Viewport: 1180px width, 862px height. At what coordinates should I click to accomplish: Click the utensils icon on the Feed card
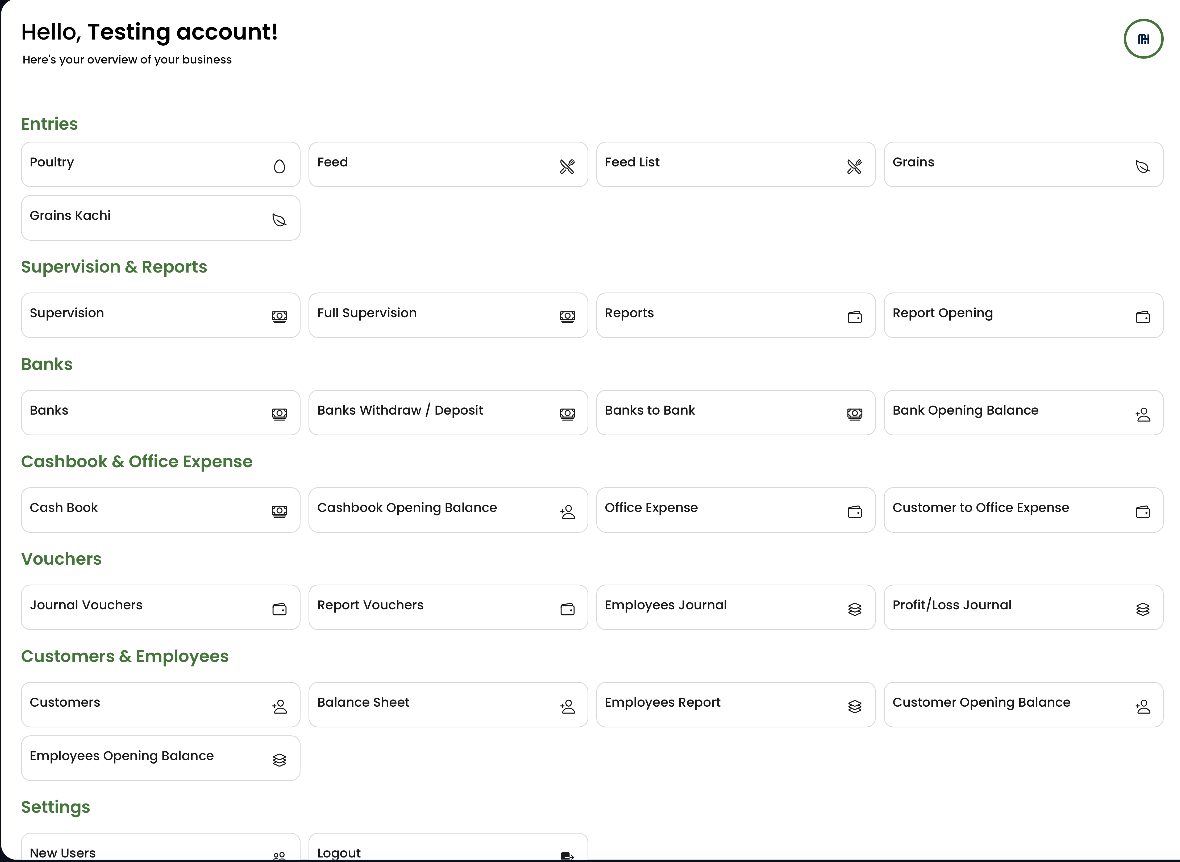pyautogui.click(x=567, y=167)
